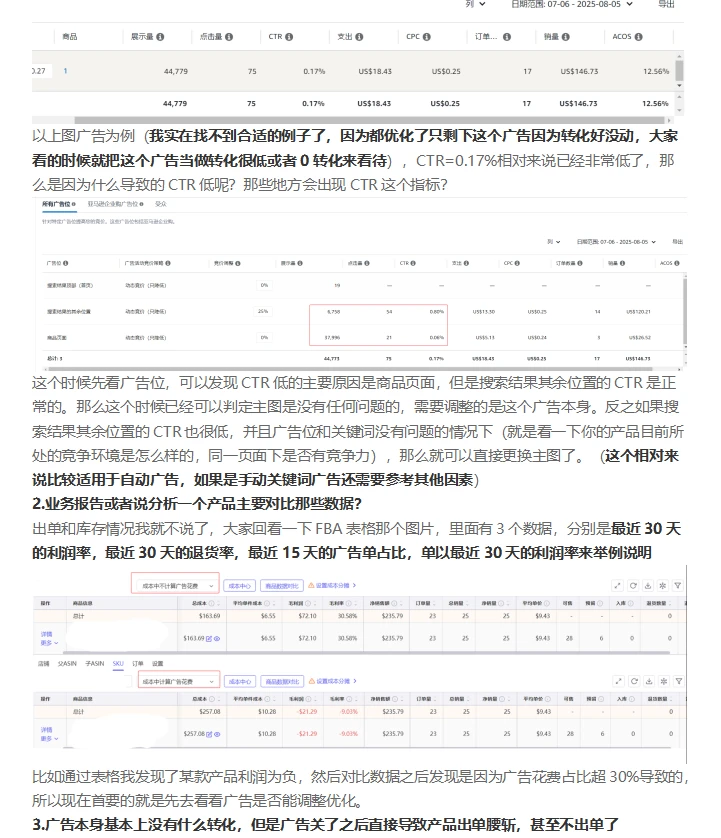The height and width of the screenshot is (838, 721).
Task: Click the download icon above the $257.08 cost table
Action: (x=649, y=681)
